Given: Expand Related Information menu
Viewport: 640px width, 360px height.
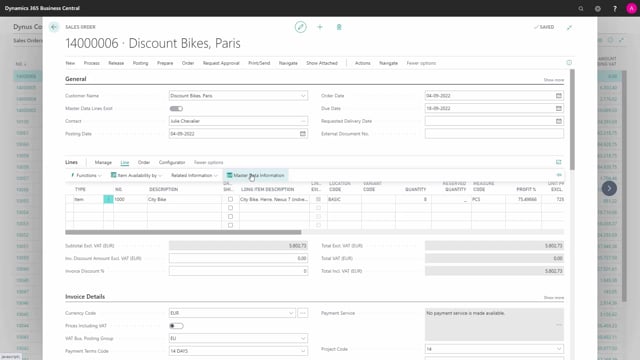Looking at the screenshot, I should pos(194,175).
